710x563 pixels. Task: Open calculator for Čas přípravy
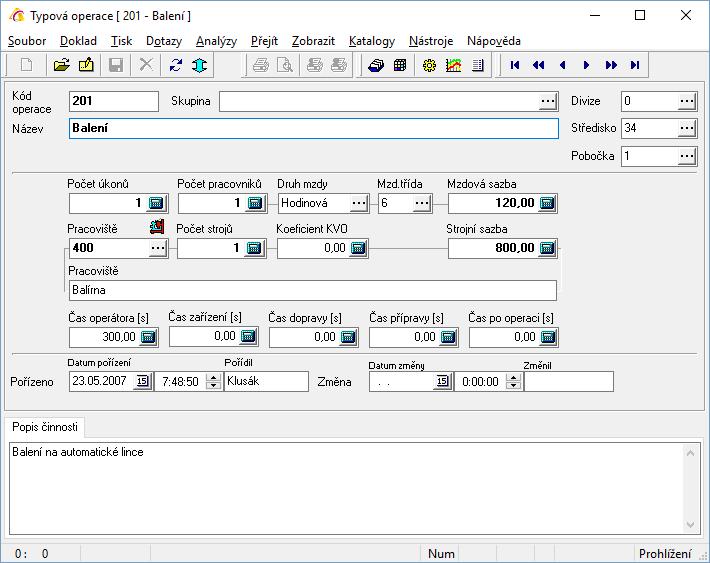[448, 337]
